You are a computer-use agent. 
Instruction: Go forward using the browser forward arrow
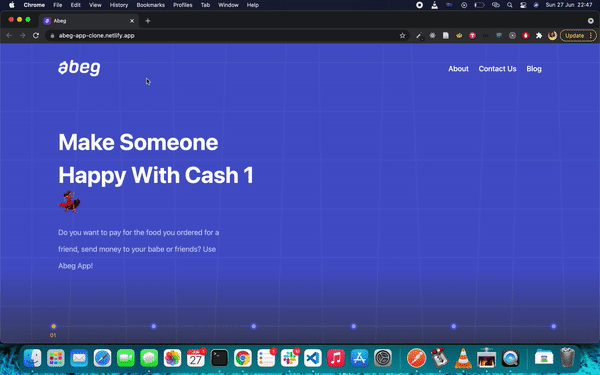23,36
